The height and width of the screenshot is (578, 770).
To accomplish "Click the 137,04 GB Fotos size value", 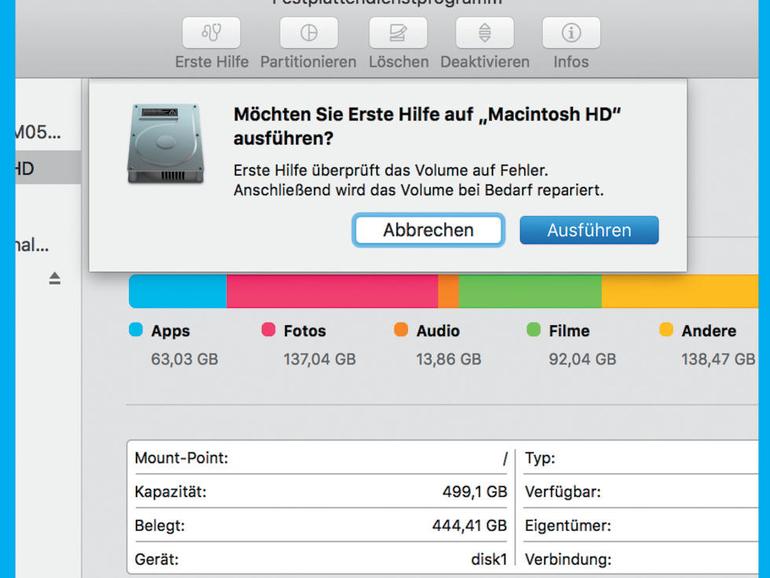I will (x=320, y=359).
